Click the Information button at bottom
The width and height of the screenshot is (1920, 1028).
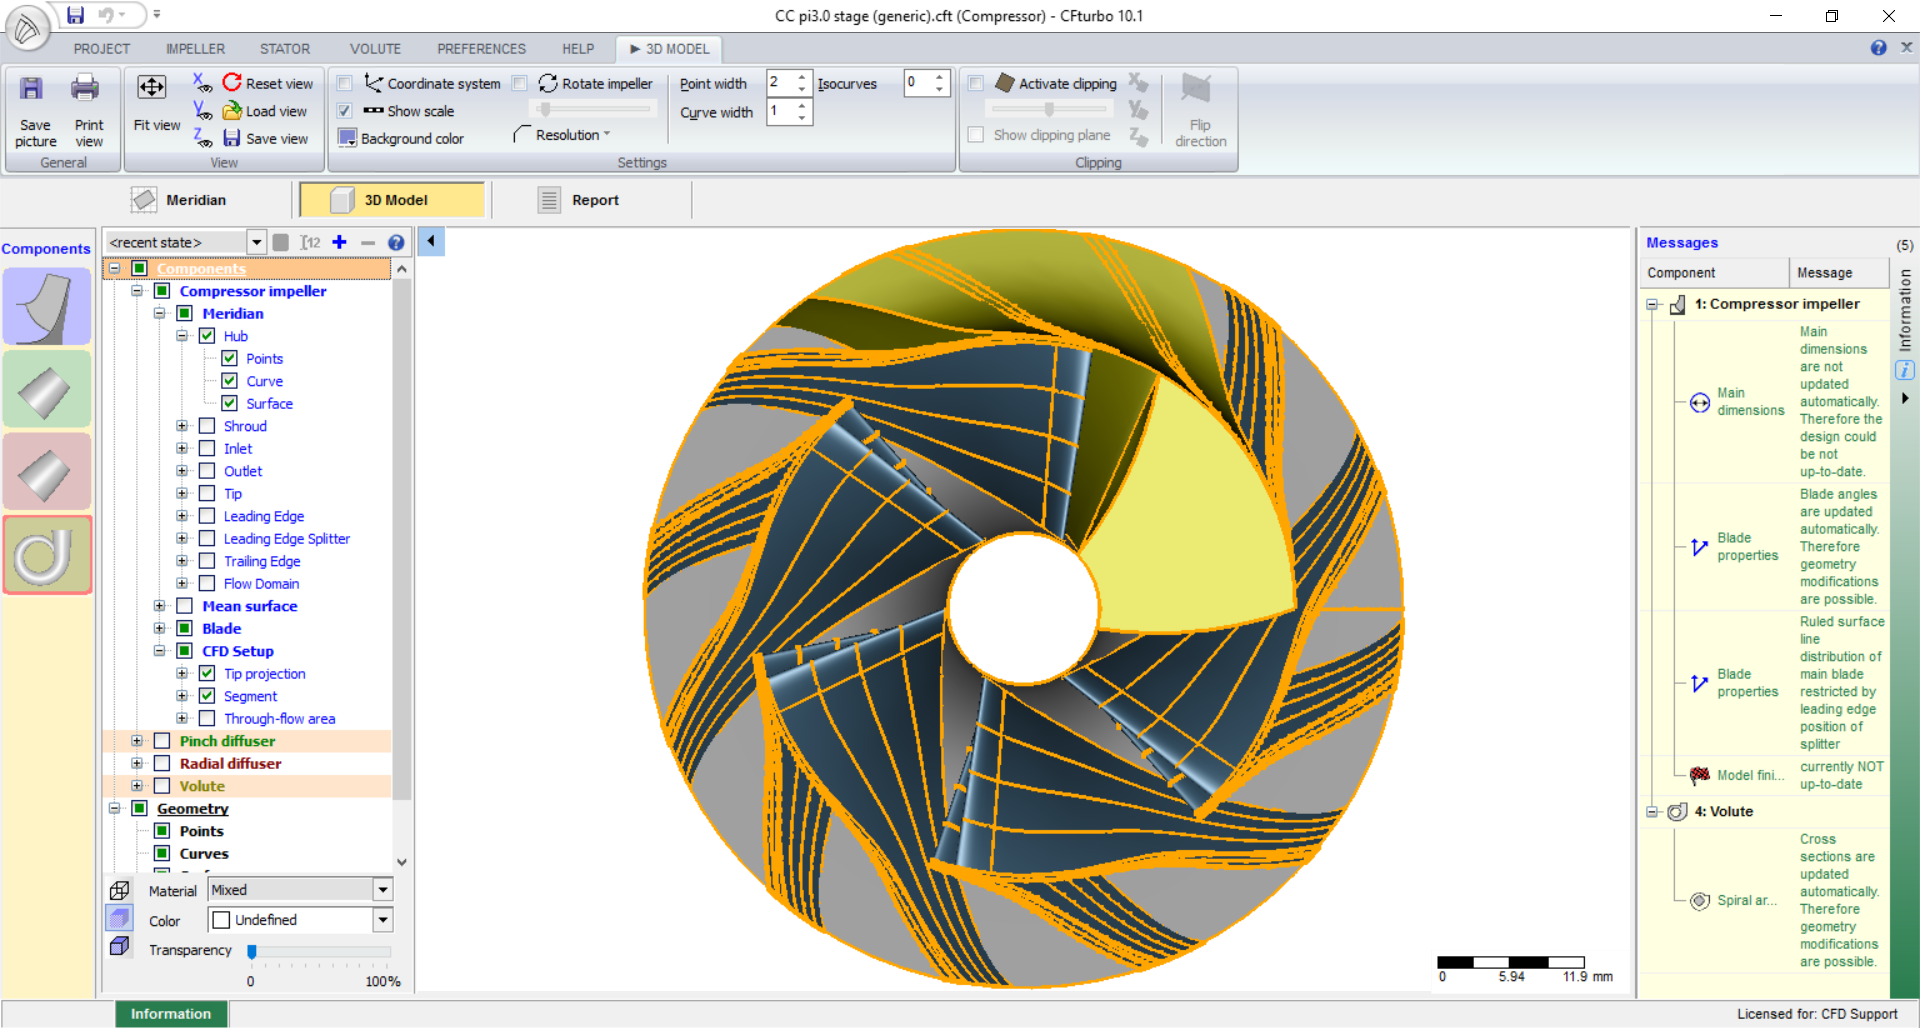pos(171,1014)
